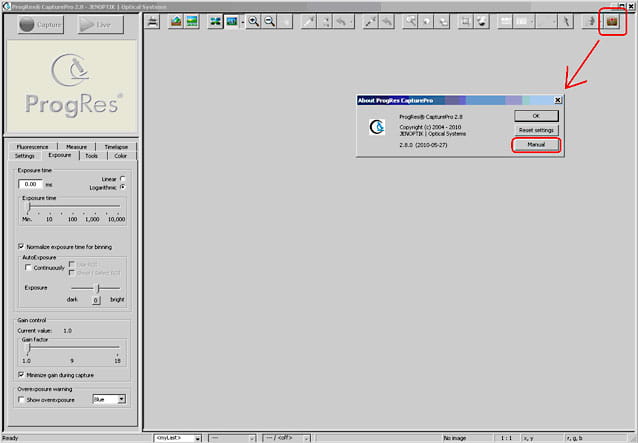Open the <myLast> dropdown in status bar
This screenshot has height=443, width=638.
coord(197,438)
